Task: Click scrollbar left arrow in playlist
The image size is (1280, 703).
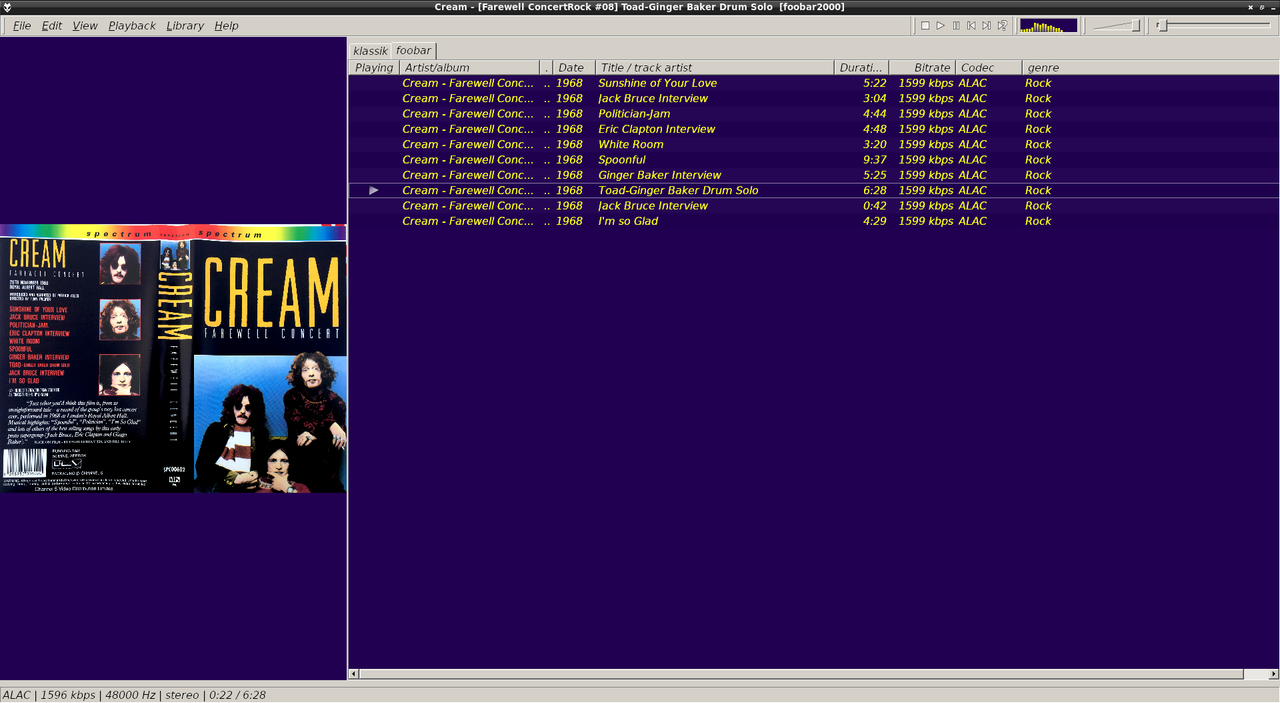Action: tap(354, 674)
